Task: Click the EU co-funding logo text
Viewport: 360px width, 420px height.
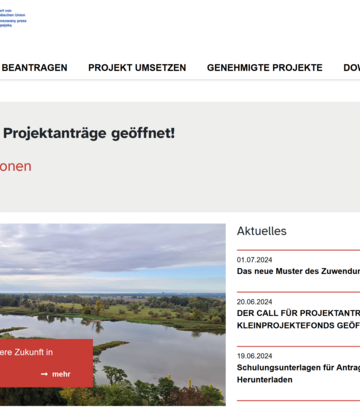Action: point(13,18)
